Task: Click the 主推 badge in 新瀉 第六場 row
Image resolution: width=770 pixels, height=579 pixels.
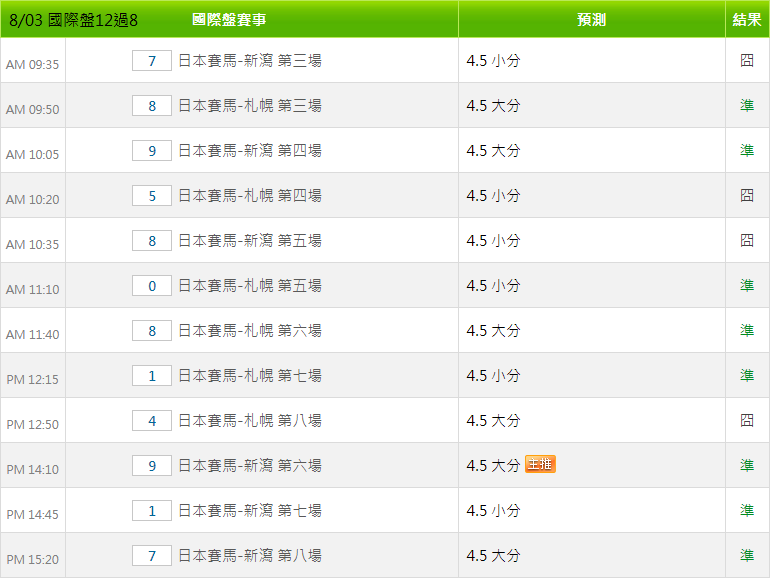Action: point(540,464)
